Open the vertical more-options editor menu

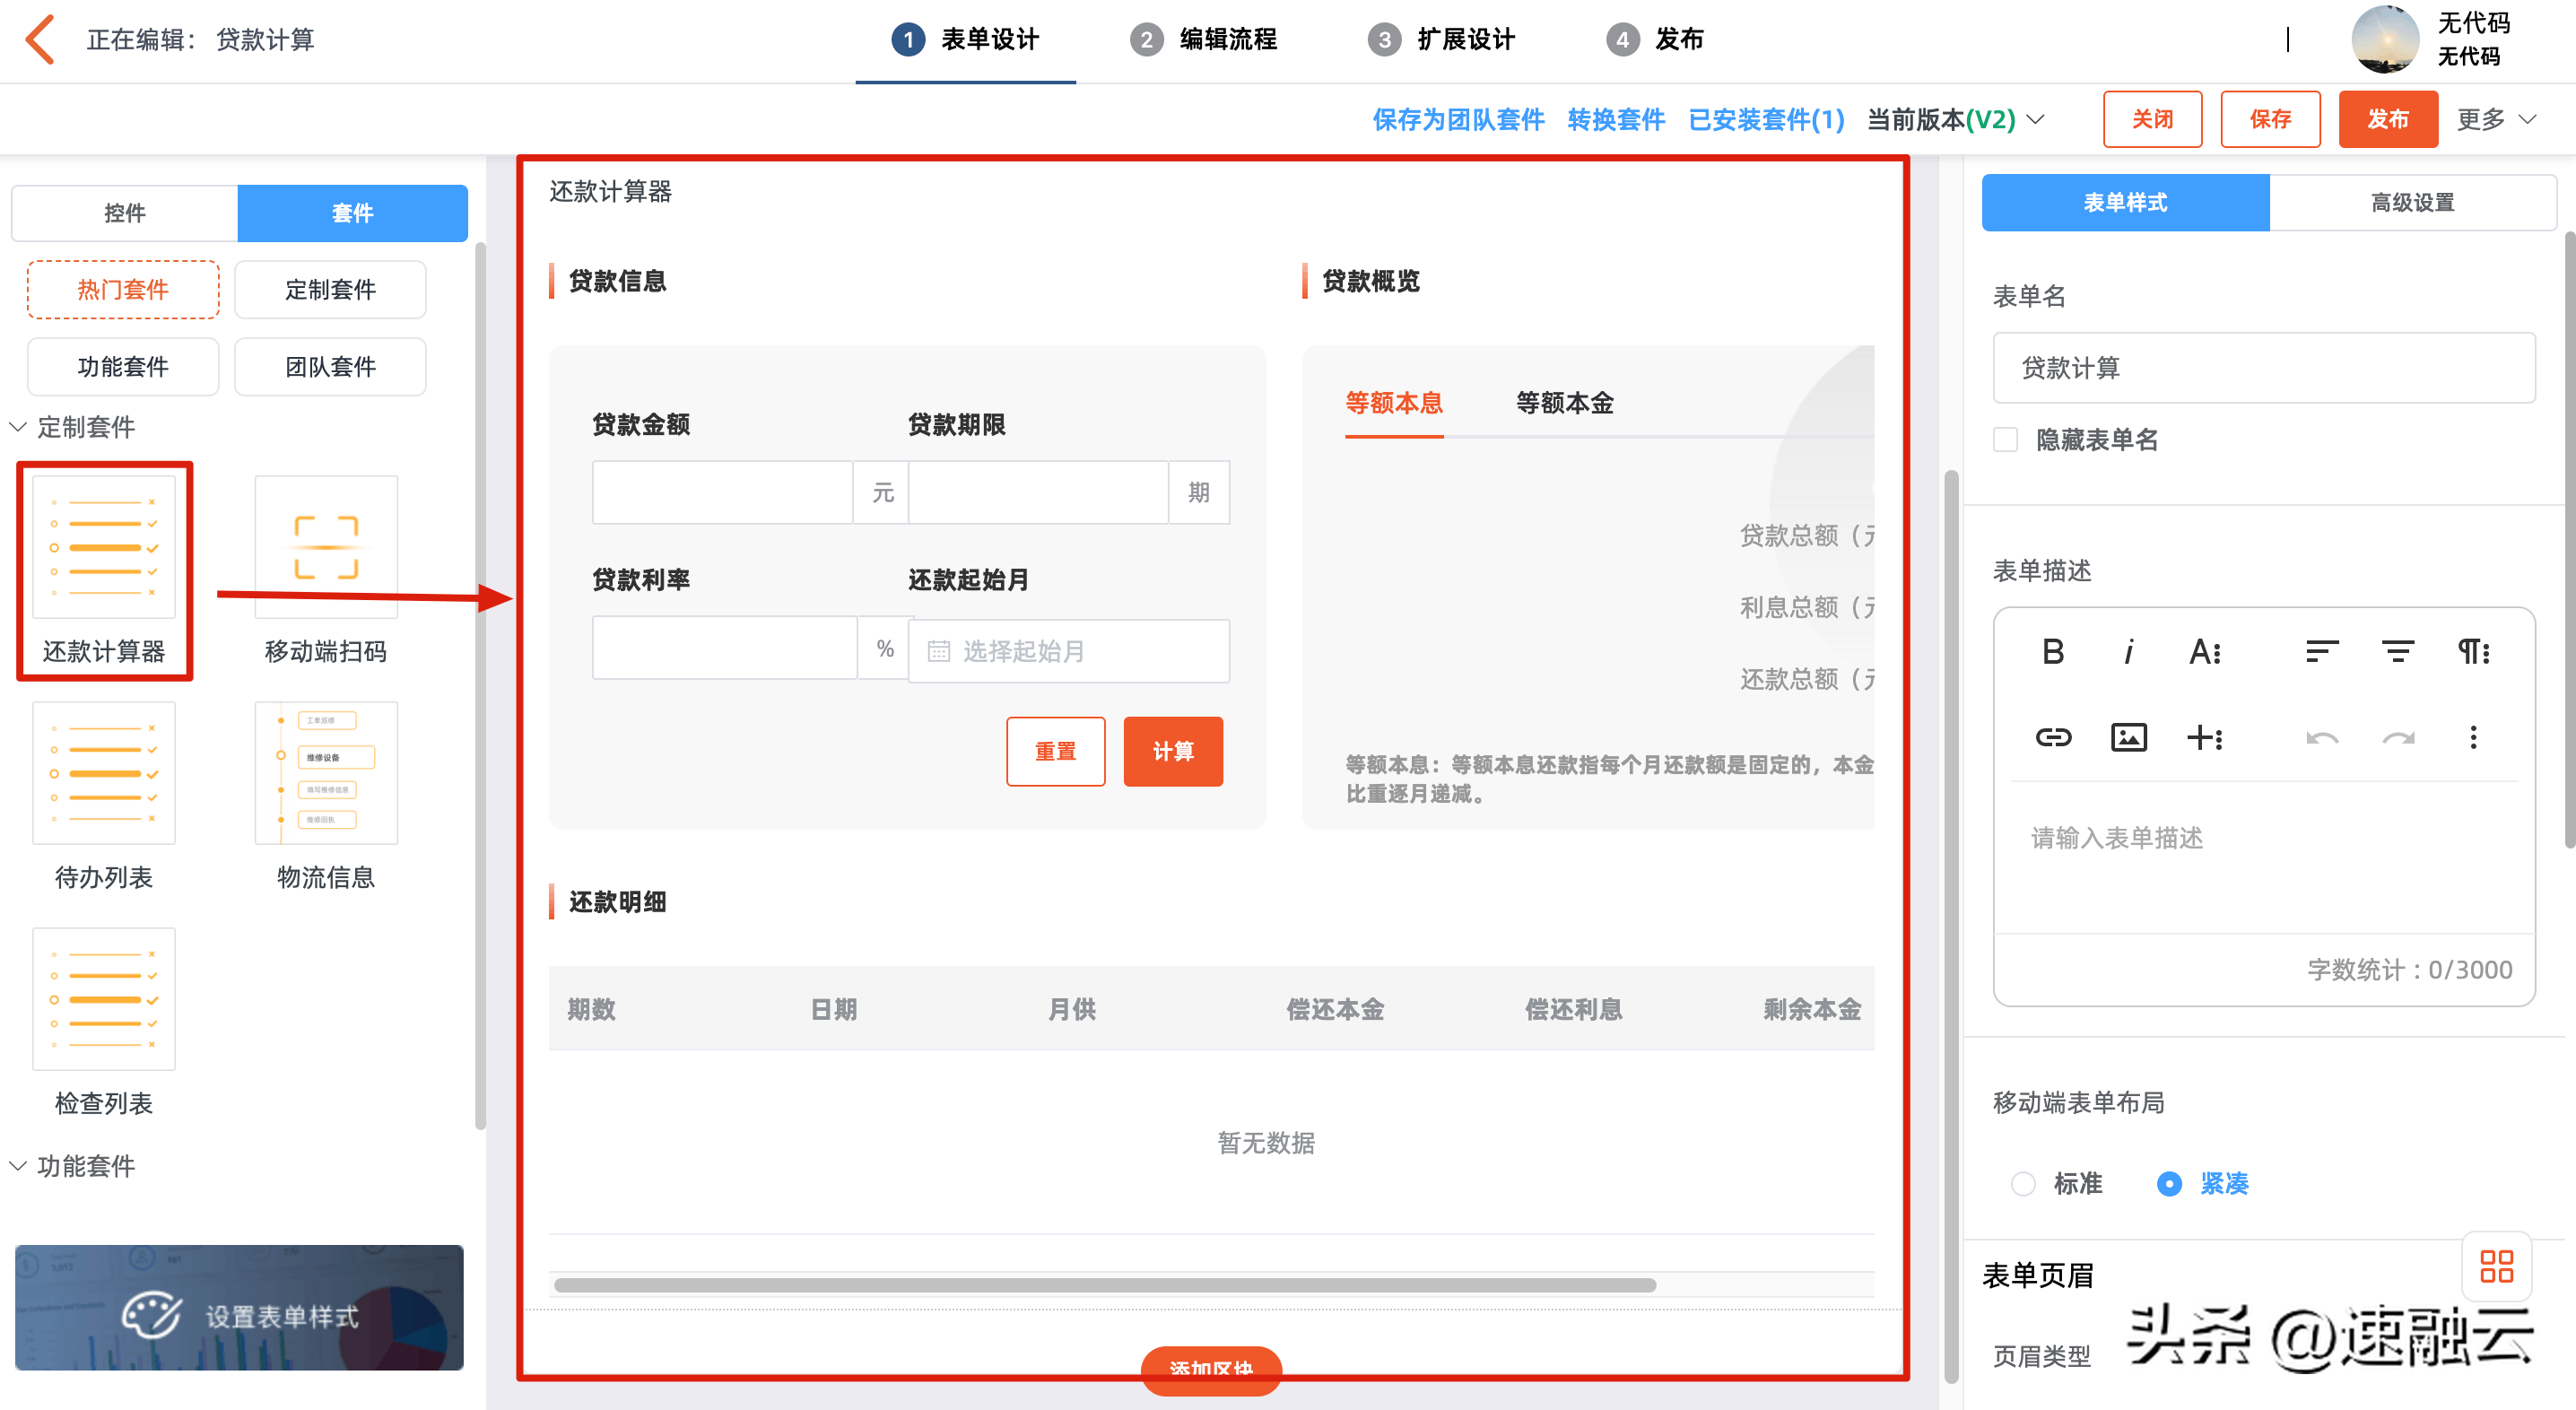coord(2473,738)
